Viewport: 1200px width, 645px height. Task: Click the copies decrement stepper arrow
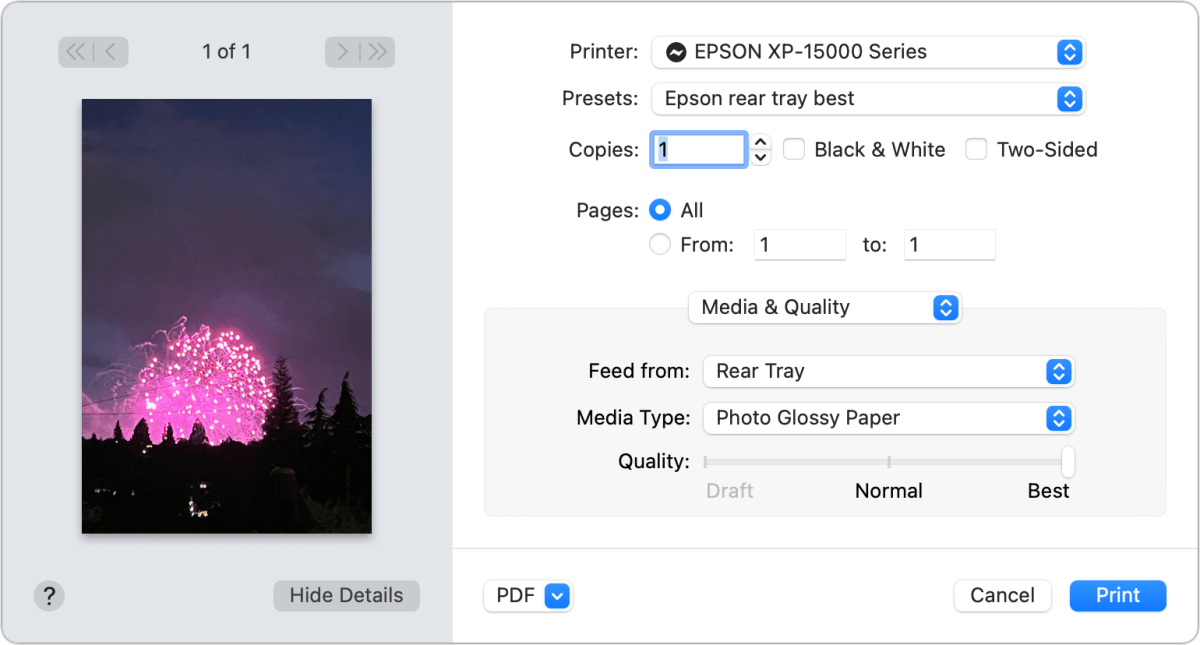760,155
